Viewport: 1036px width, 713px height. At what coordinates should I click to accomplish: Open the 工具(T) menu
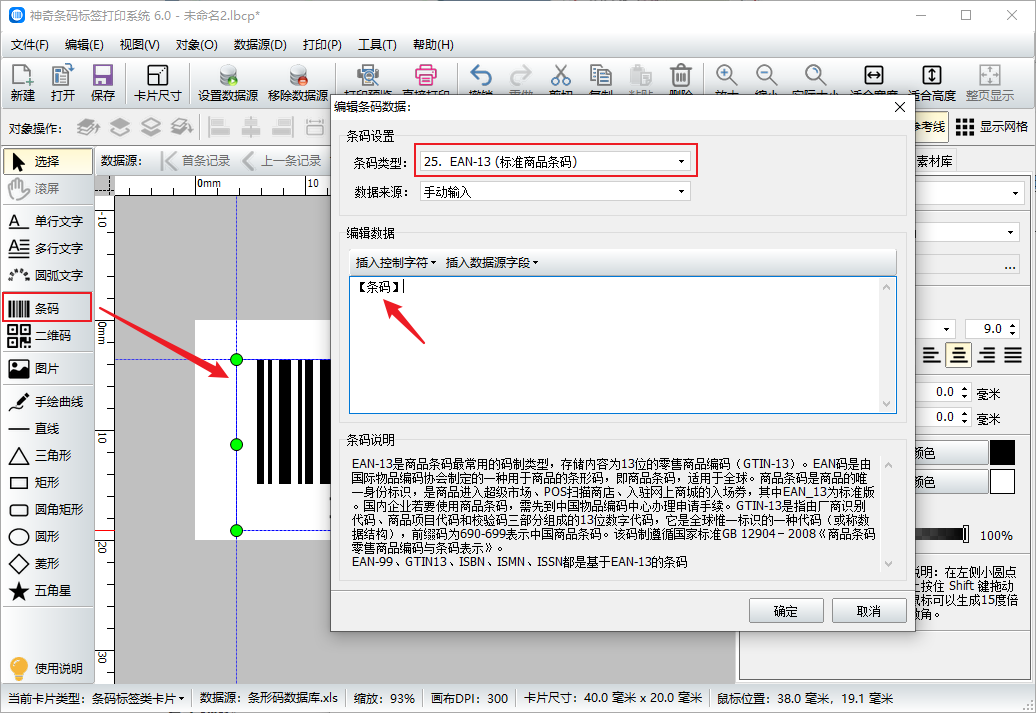(377, 45)
